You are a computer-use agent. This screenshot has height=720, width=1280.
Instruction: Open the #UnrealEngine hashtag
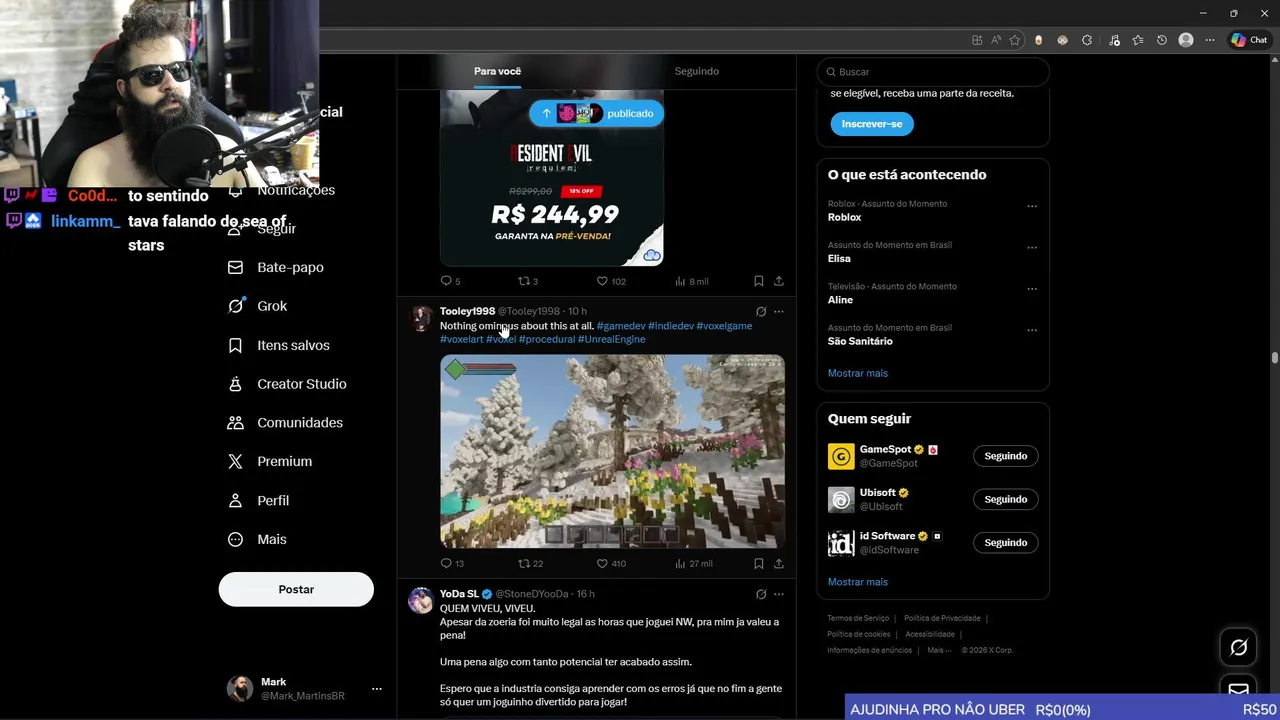611,339
